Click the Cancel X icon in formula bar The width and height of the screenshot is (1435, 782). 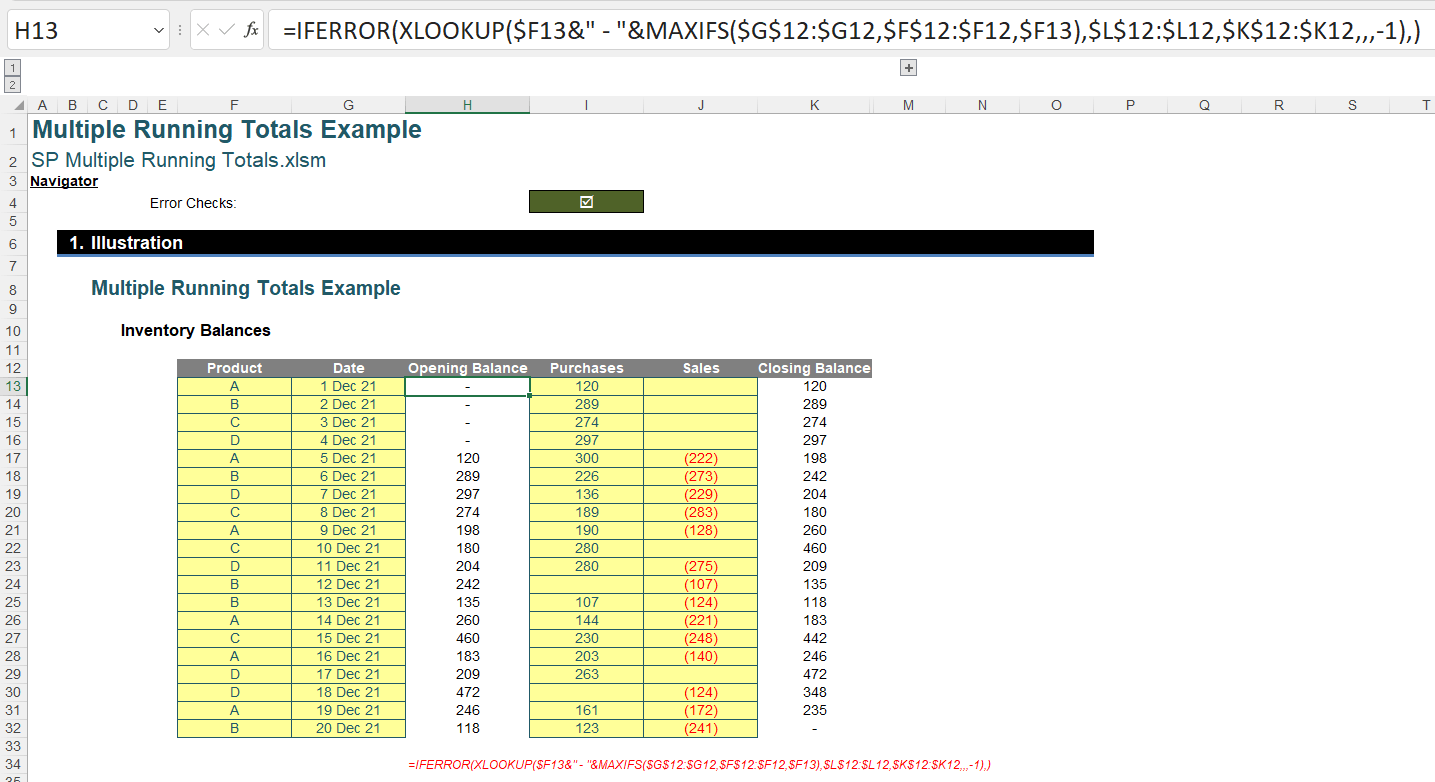203,30
